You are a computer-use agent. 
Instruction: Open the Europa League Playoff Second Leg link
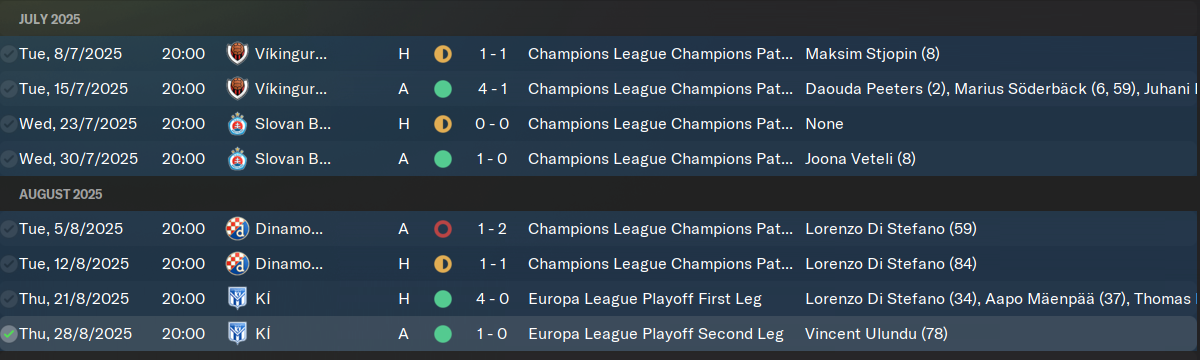click(x=656, y=334)
